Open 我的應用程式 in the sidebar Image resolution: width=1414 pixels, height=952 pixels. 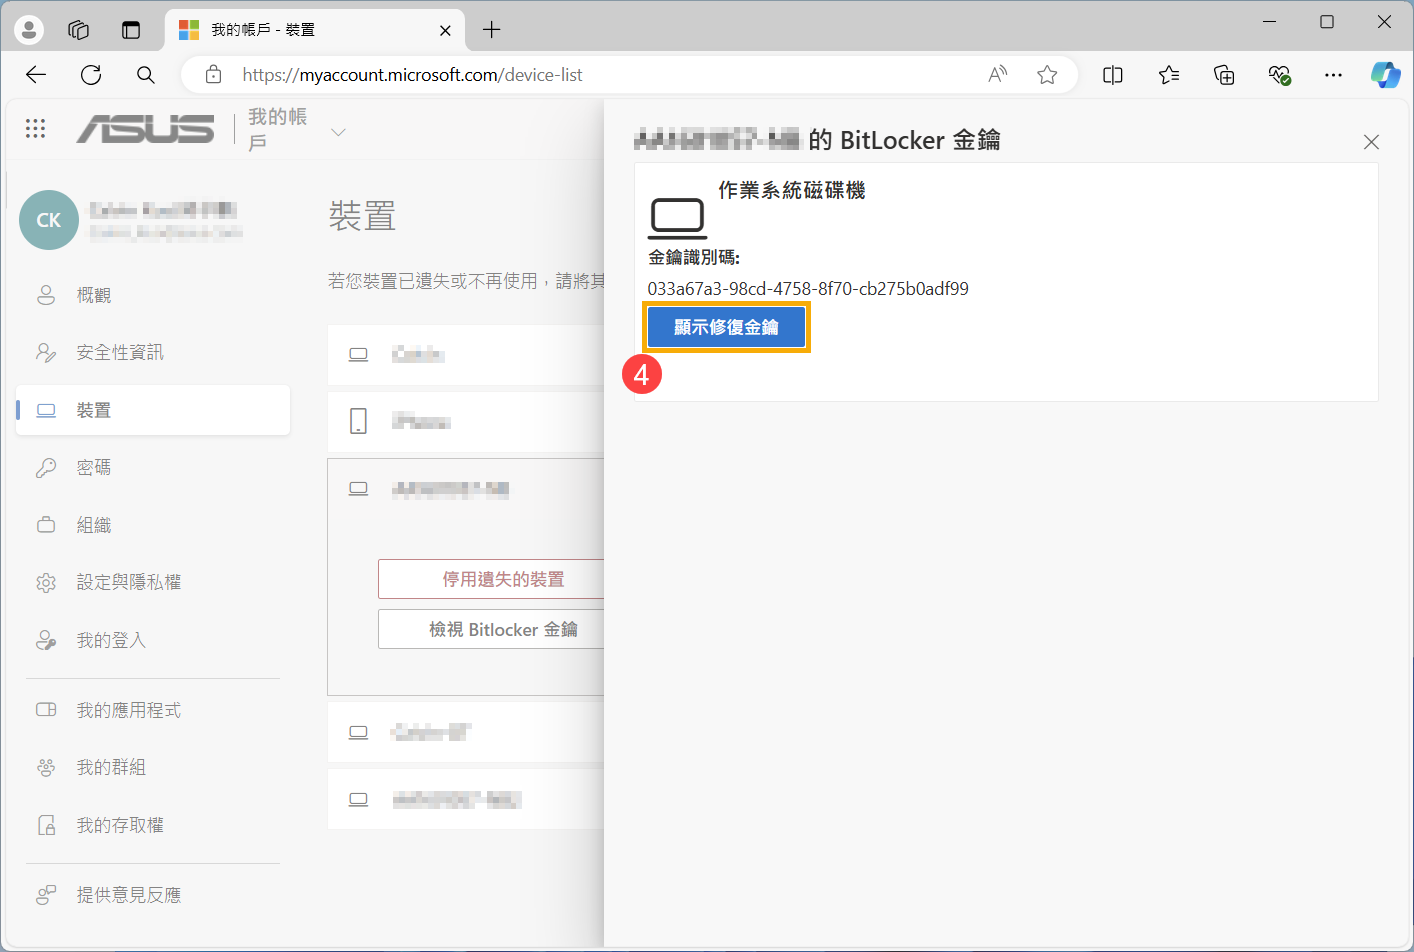153,710
